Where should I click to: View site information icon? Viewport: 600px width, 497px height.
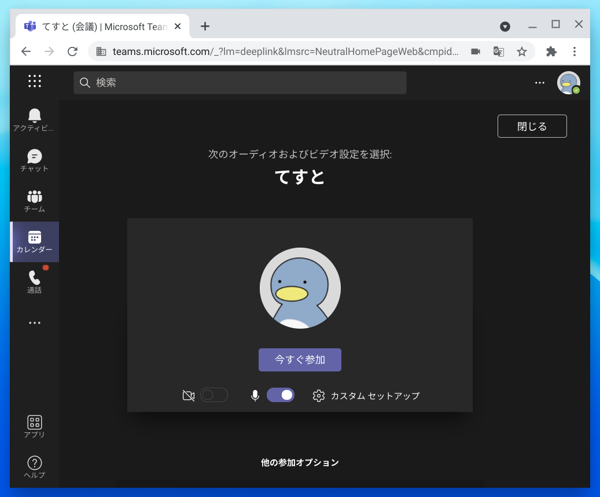[101, 51]
